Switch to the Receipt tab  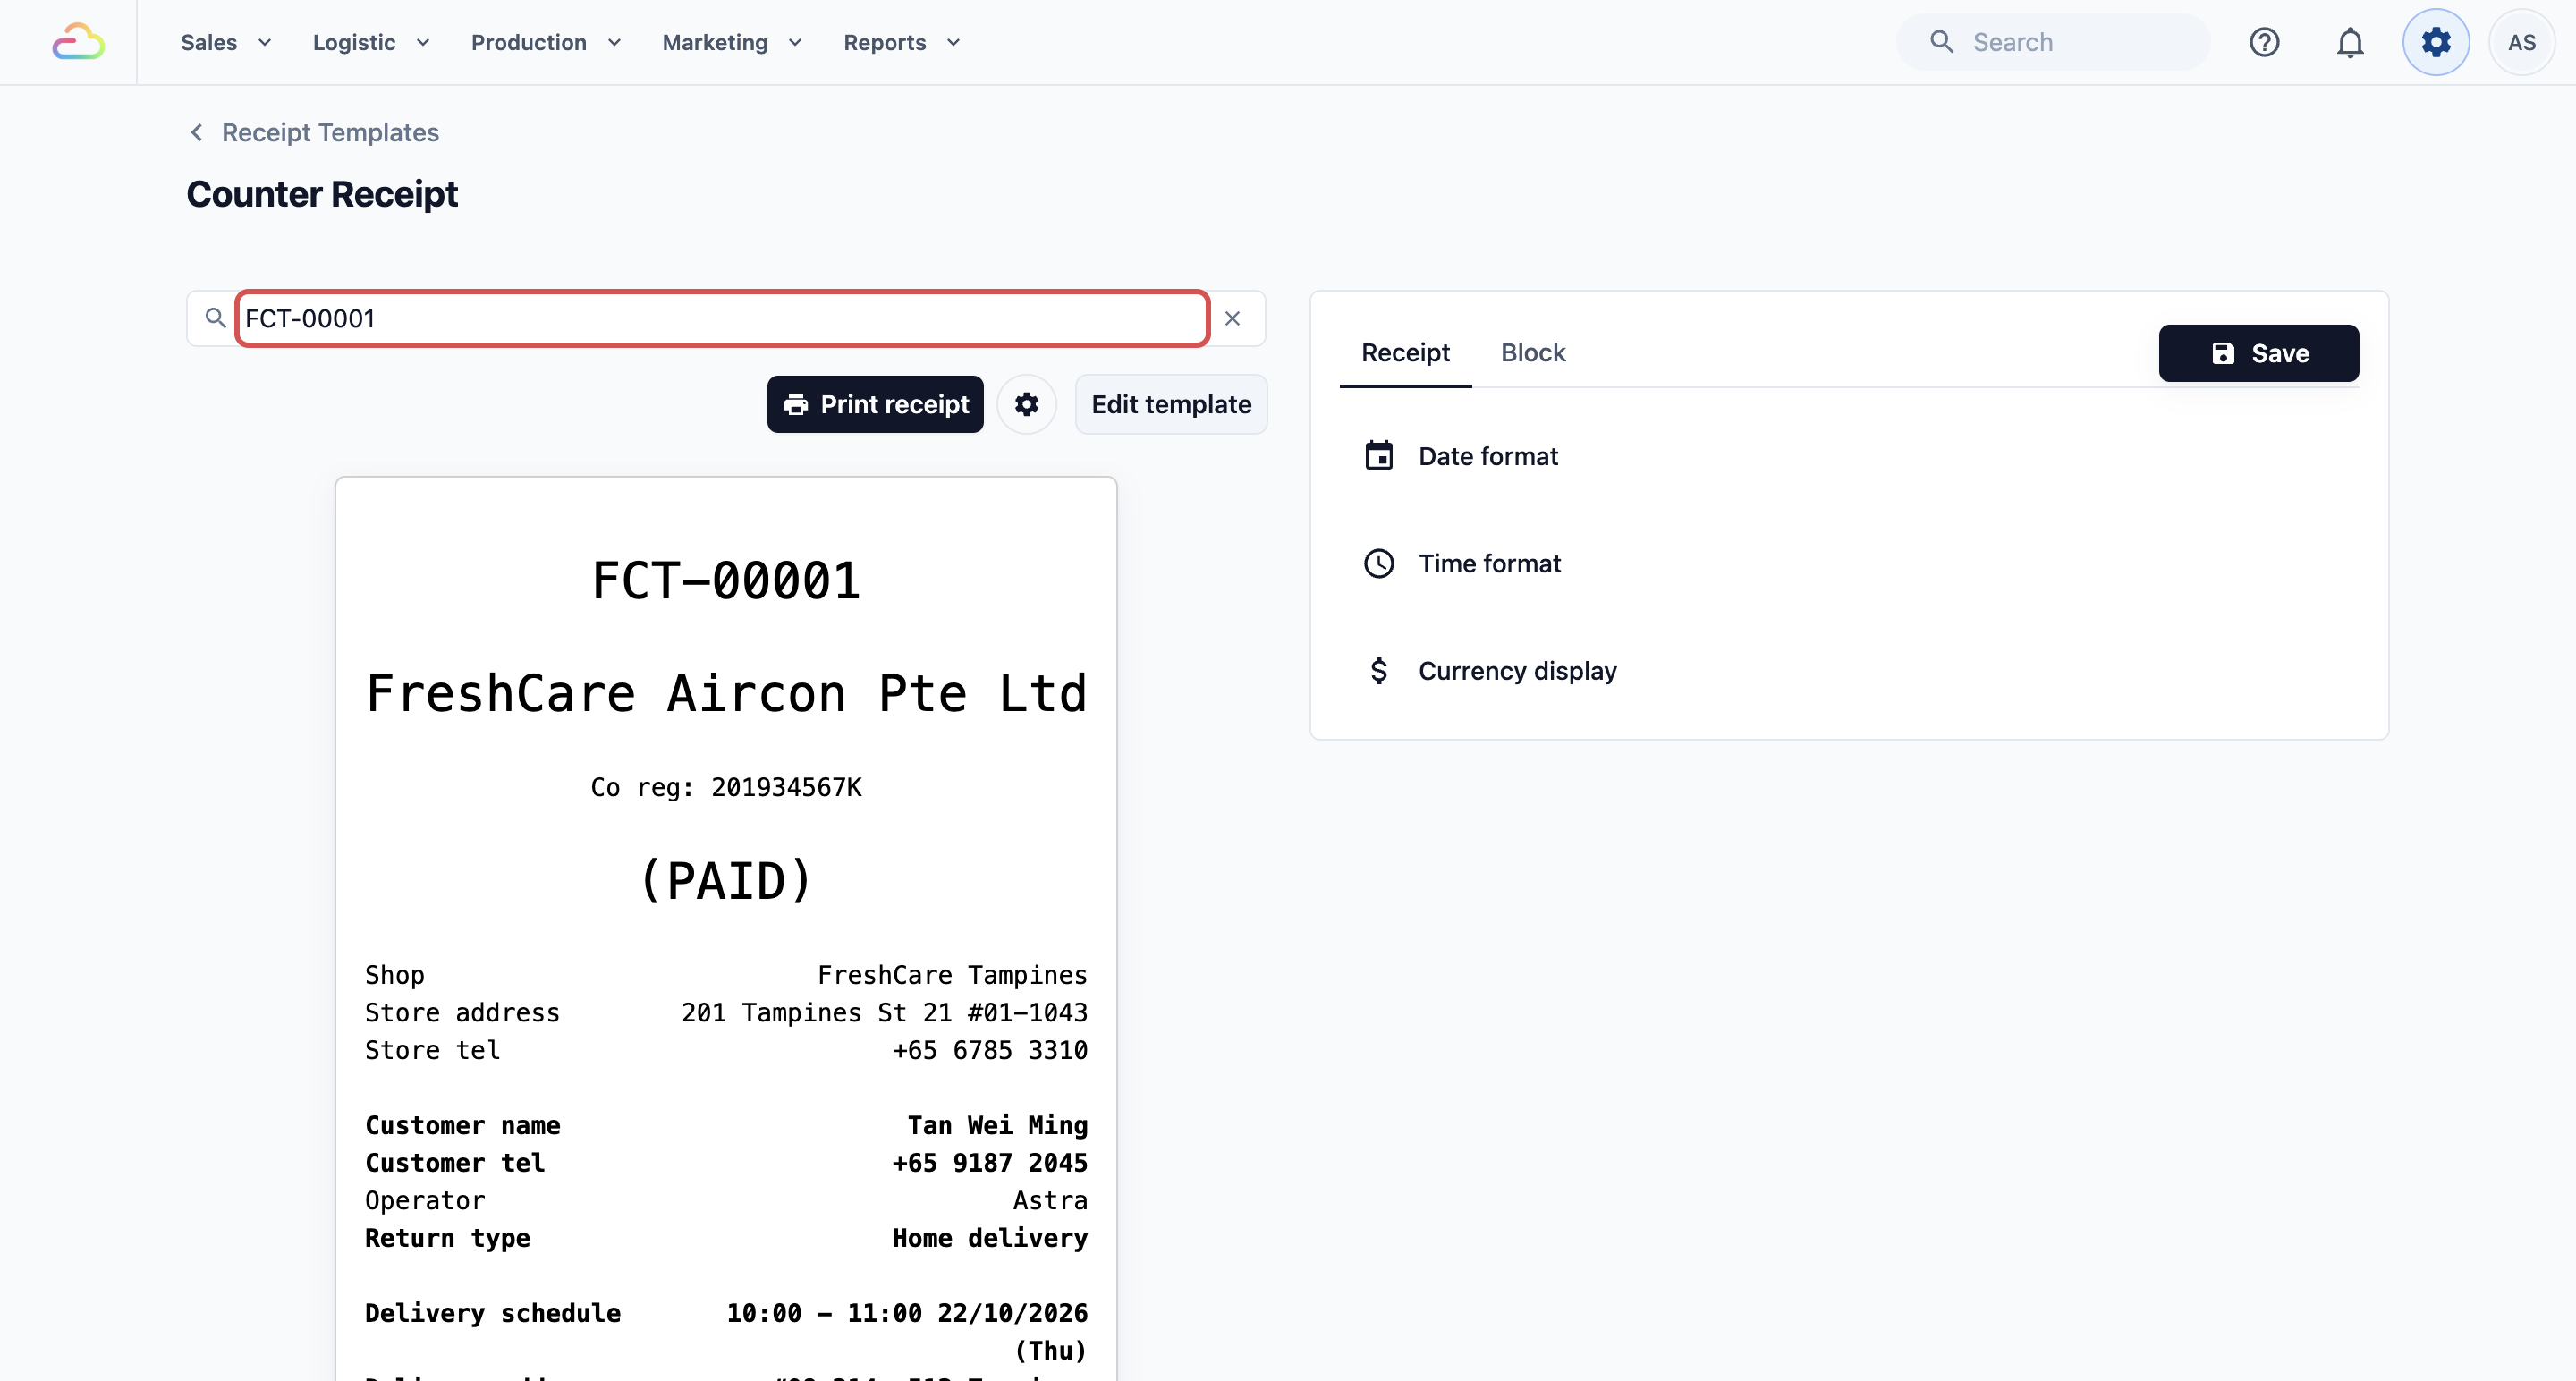pos(1405,353)
